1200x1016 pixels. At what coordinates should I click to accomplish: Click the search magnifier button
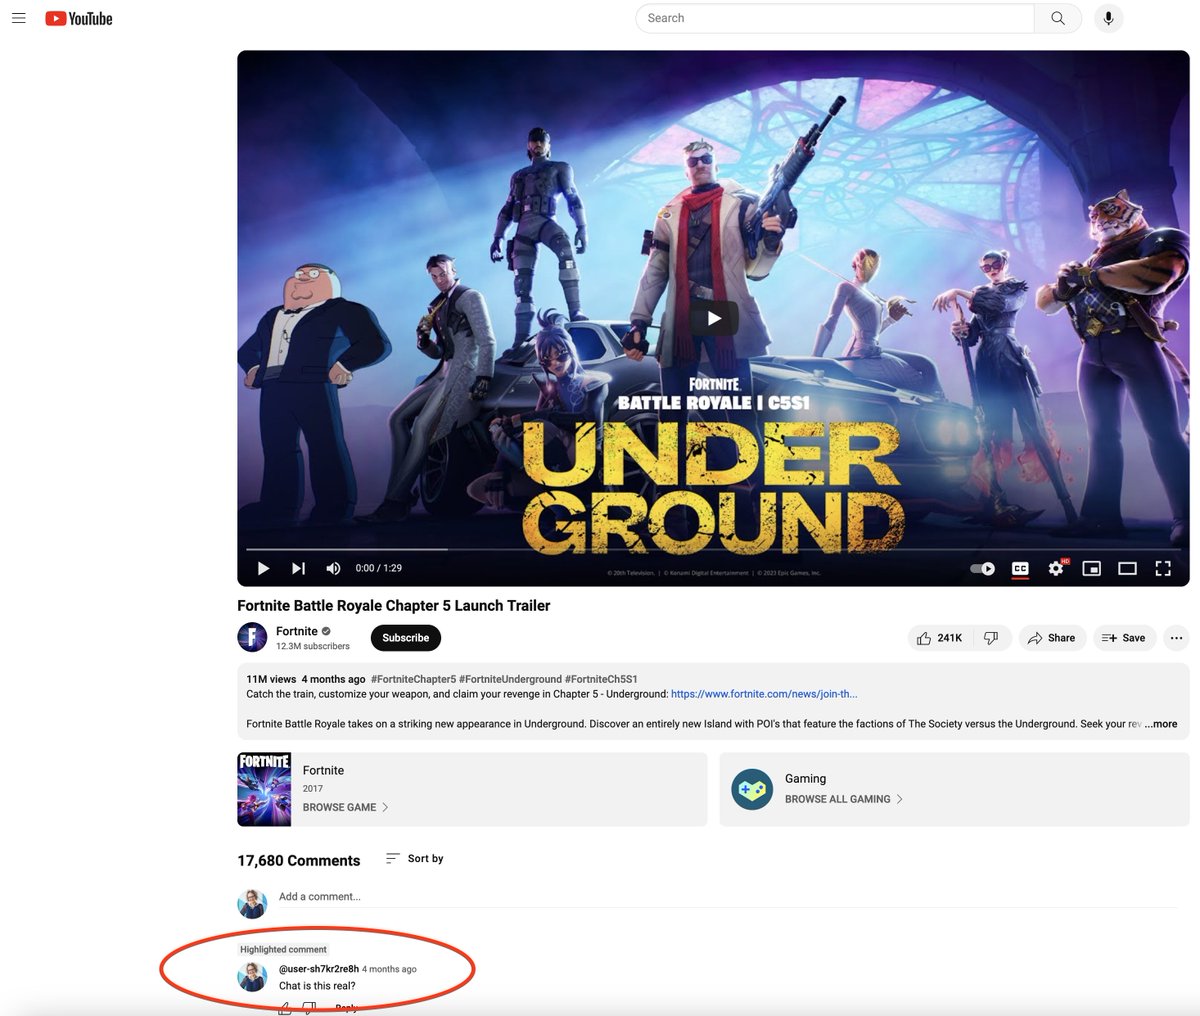1058,18
